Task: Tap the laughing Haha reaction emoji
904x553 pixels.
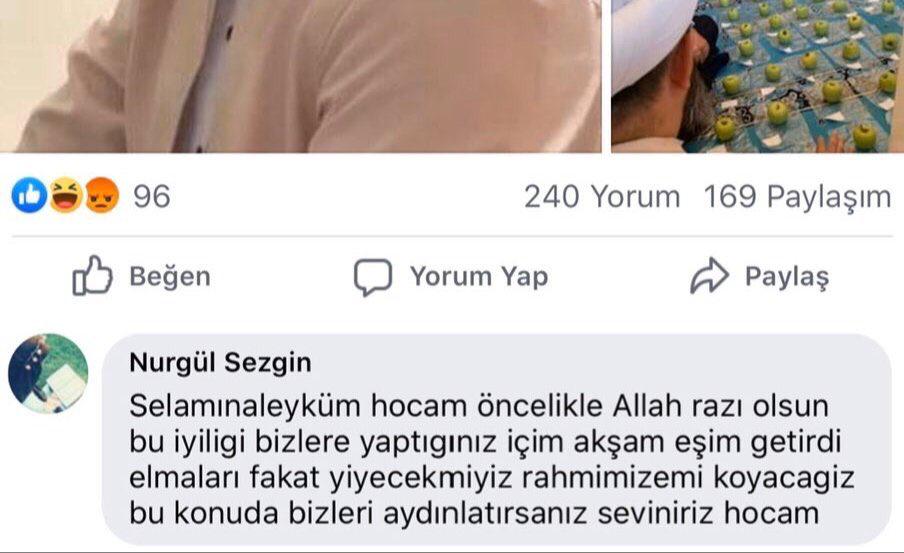Action: [x=66, y=195]
